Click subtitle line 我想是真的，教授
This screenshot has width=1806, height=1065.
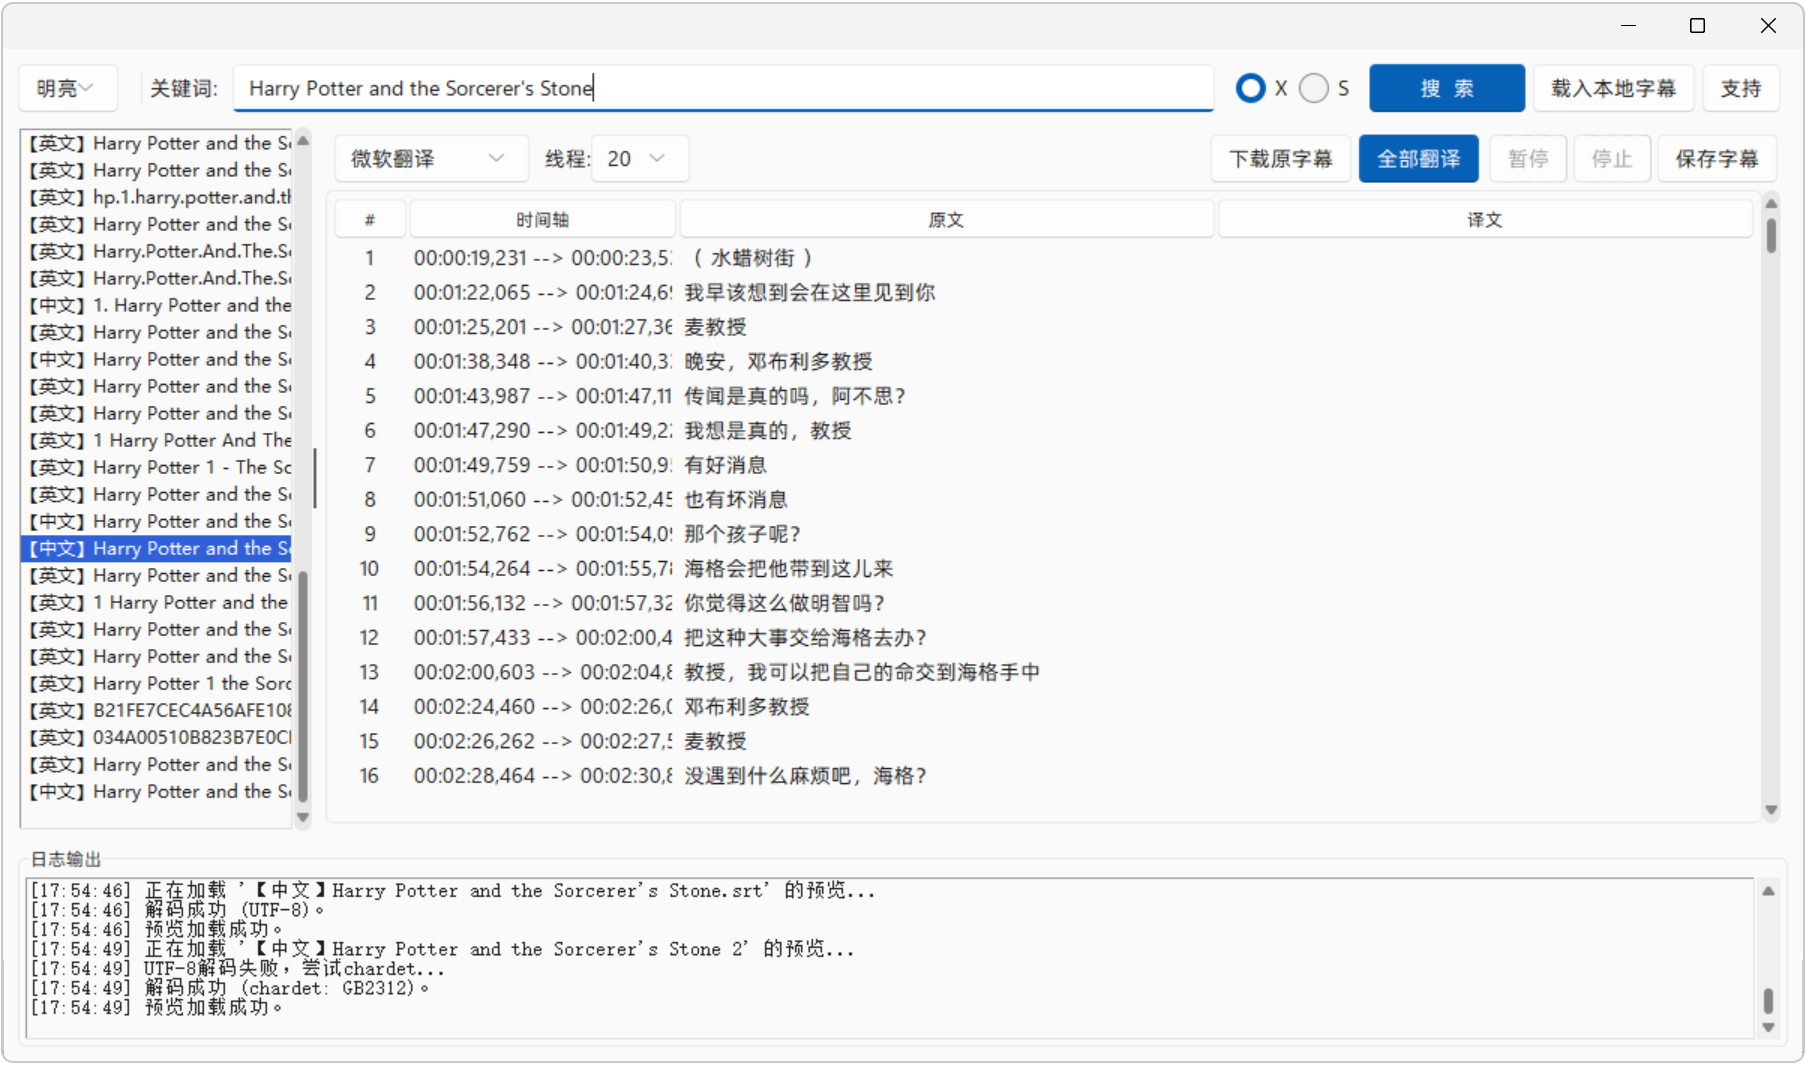768,430
